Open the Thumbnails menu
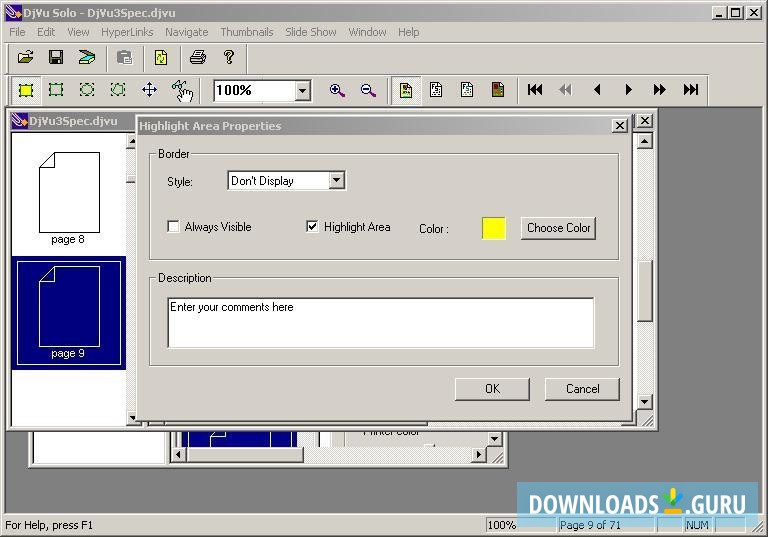 coord(246,32)
